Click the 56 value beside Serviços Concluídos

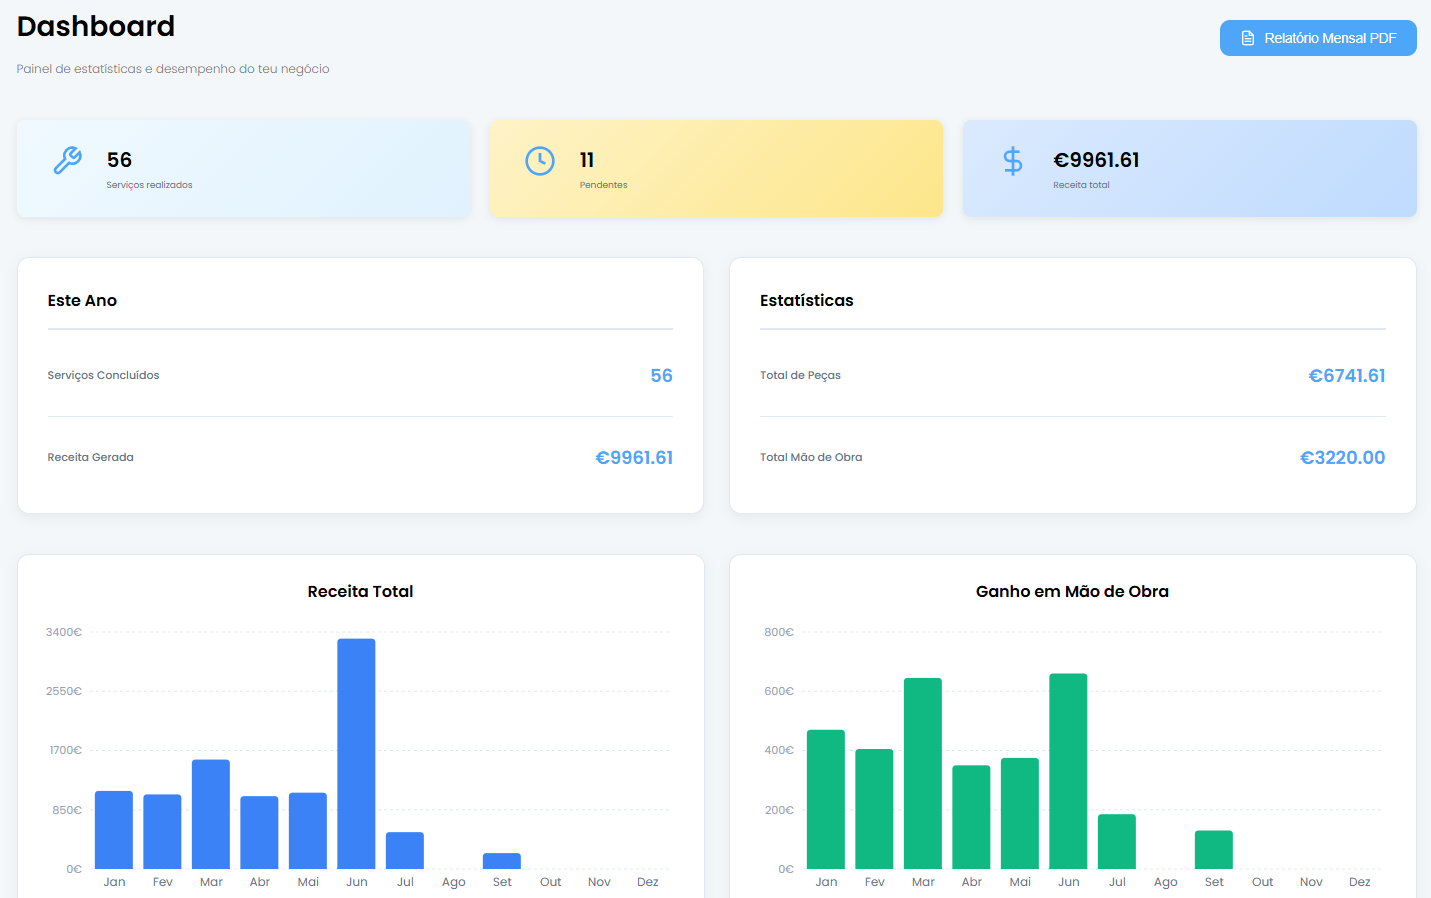pos(661,376)
